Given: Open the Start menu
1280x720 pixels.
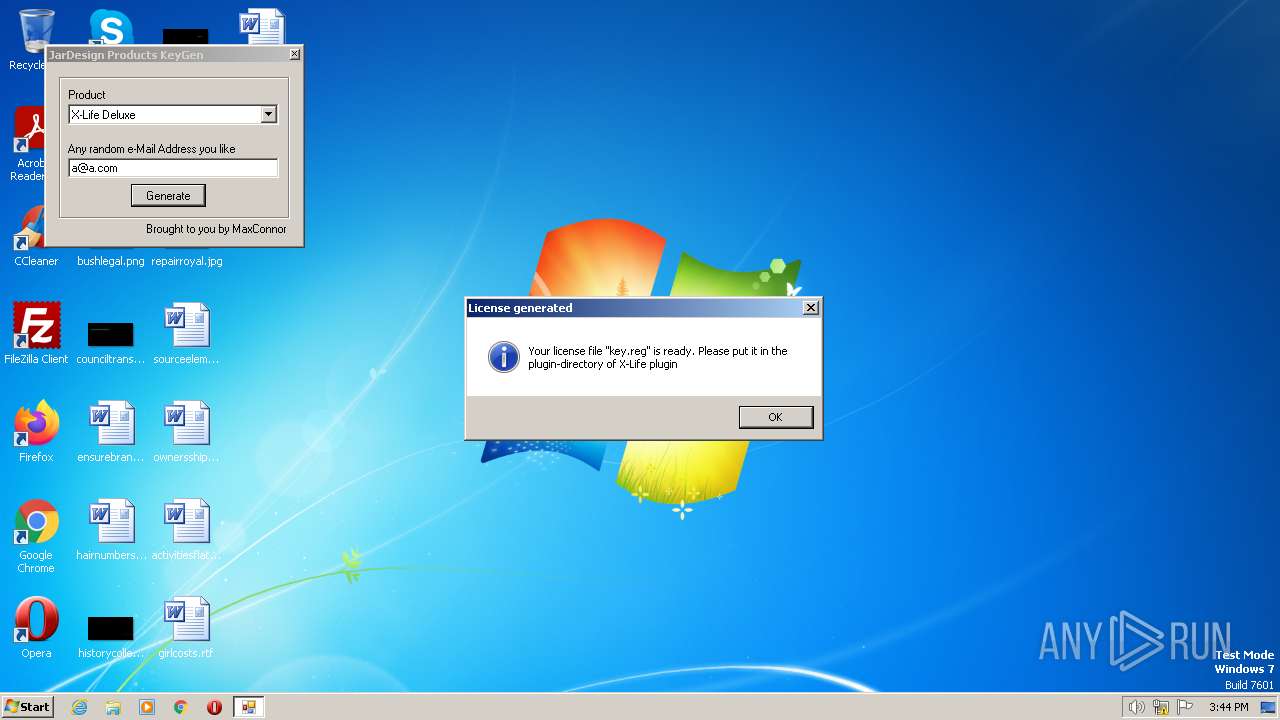Looking at the screenshot, I should click(27, 706).
